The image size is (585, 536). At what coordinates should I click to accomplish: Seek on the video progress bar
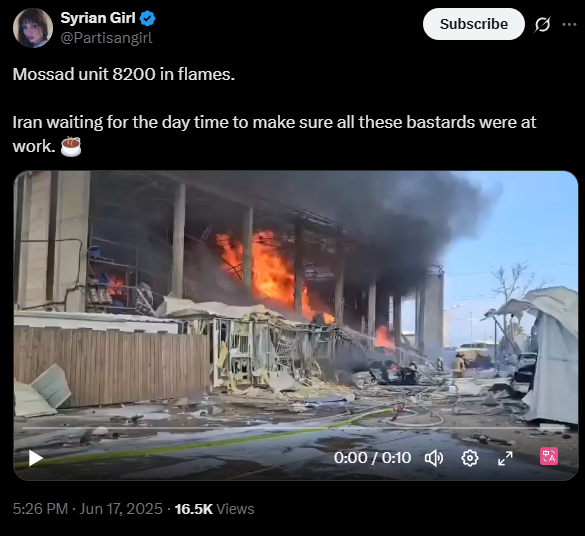click(295, 428)
